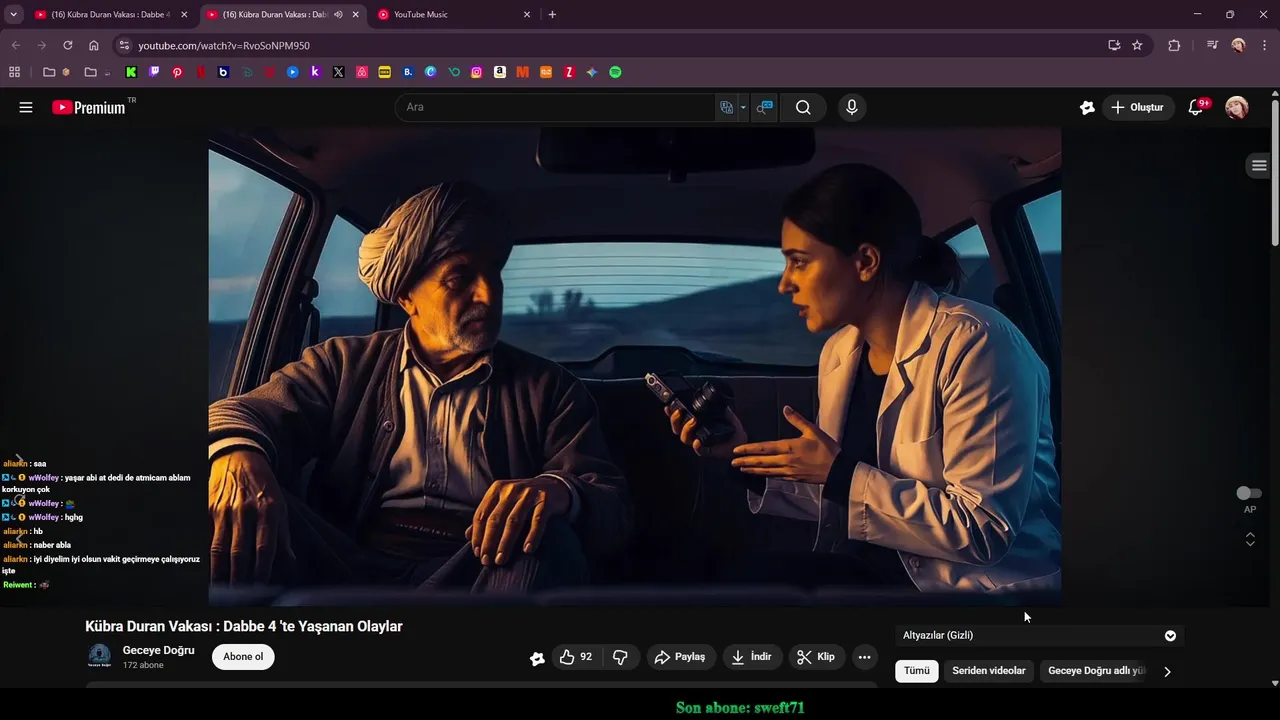Screen dimensions: 1280x720
Task: Go back in browser
Action: pos(15,45)
